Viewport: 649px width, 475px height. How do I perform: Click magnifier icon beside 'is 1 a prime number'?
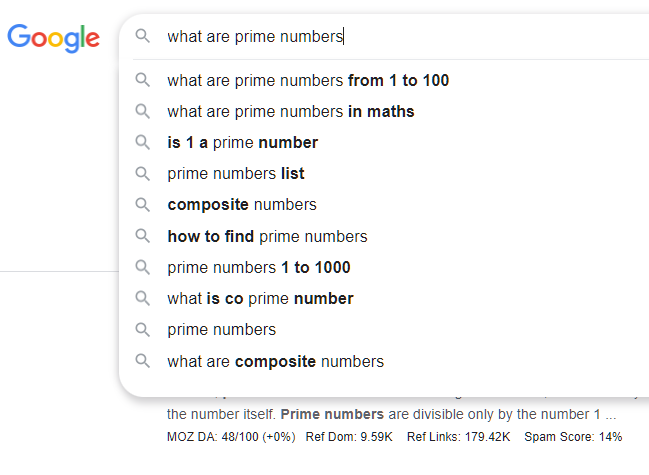coord(143,142)
